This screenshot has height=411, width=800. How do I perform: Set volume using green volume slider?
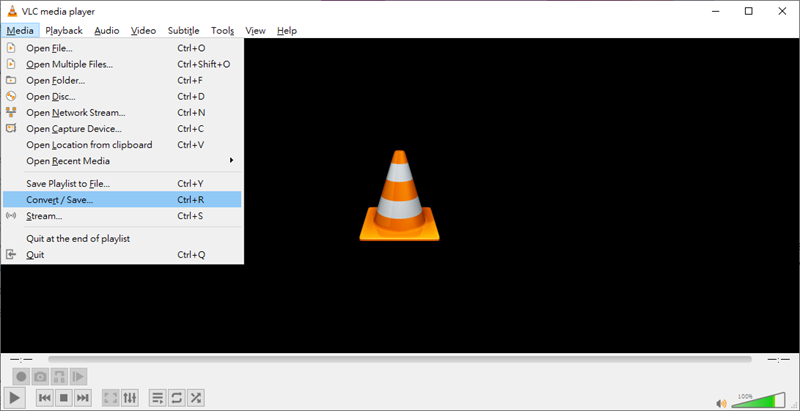pyautogui.click(x=758, y=400)
